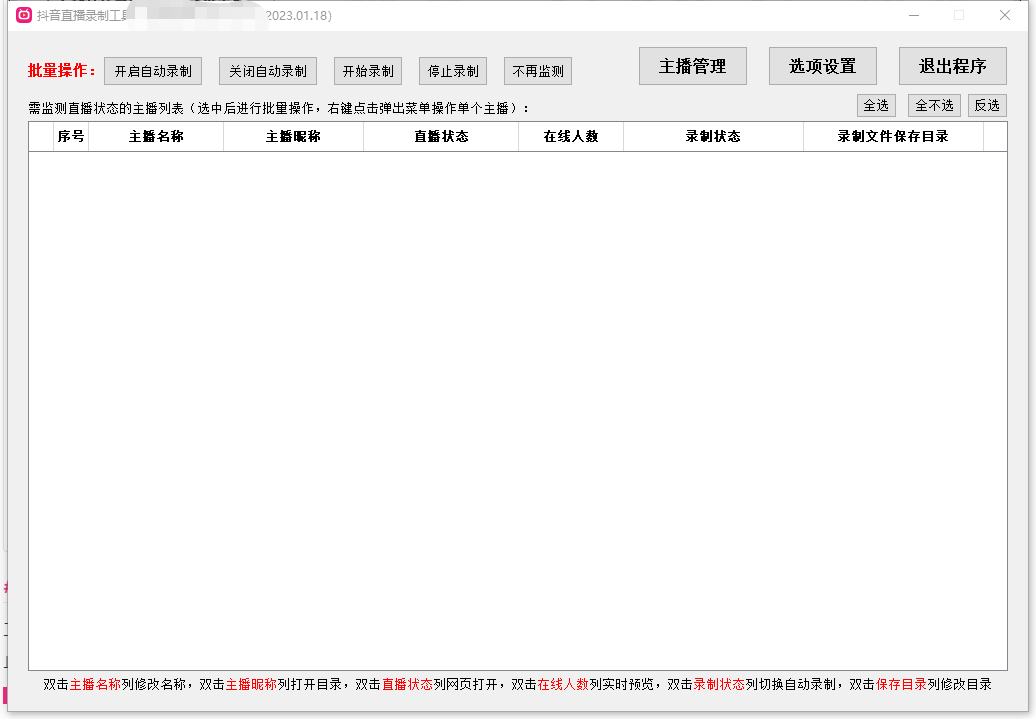Image resolution: width=1036 pixels, height=719 pixels.
Task: Close the window with X button
Action: (1005, 15)
